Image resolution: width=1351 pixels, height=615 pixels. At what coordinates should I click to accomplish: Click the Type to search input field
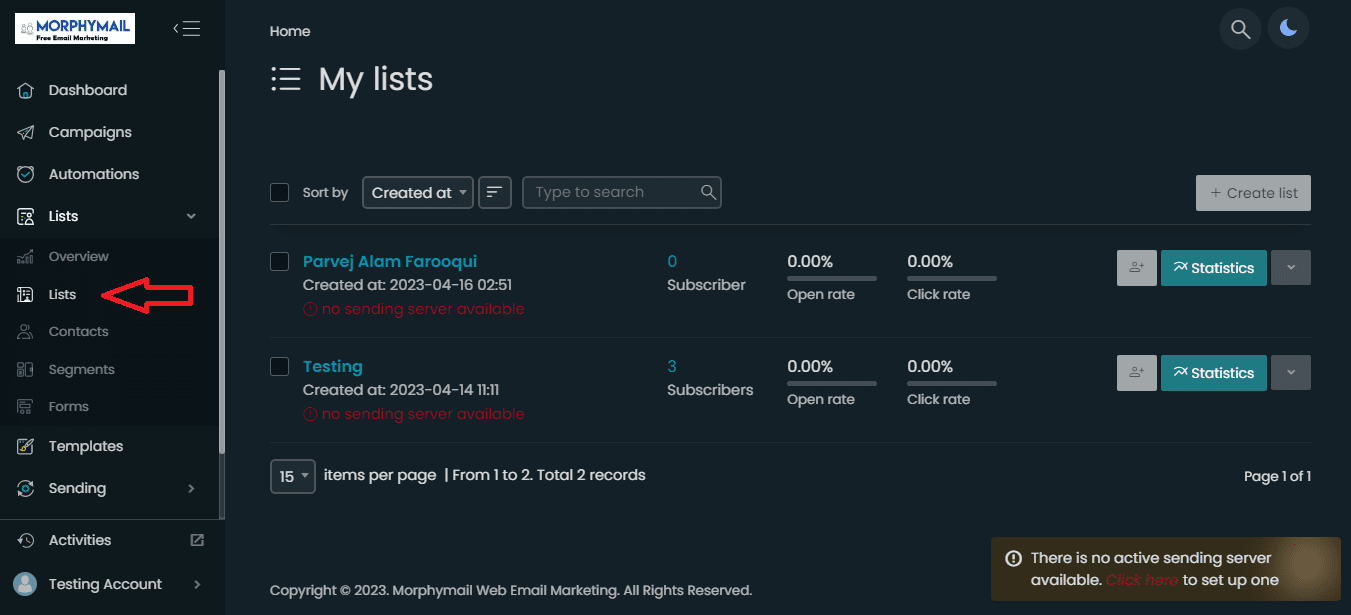click(x=622, y=192)
